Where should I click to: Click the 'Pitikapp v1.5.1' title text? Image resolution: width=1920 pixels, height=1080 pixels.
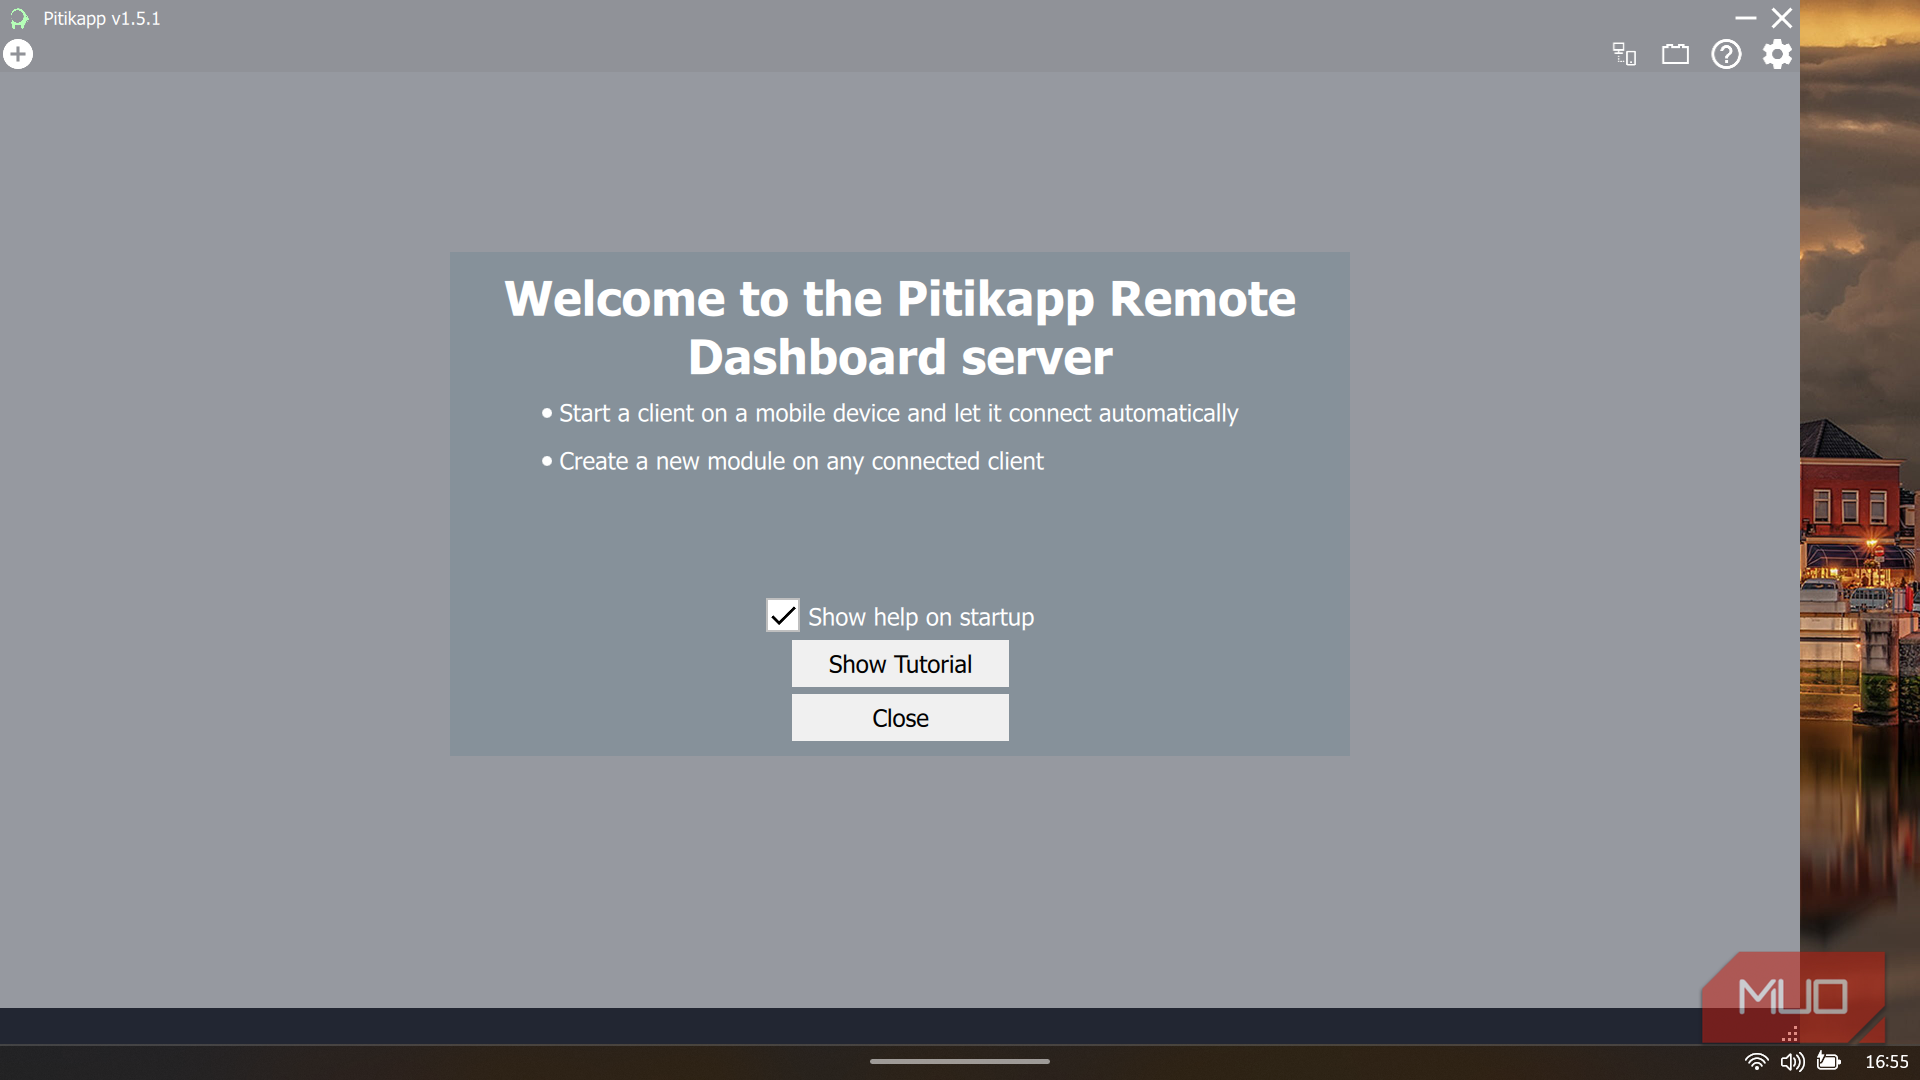(101, 18)
